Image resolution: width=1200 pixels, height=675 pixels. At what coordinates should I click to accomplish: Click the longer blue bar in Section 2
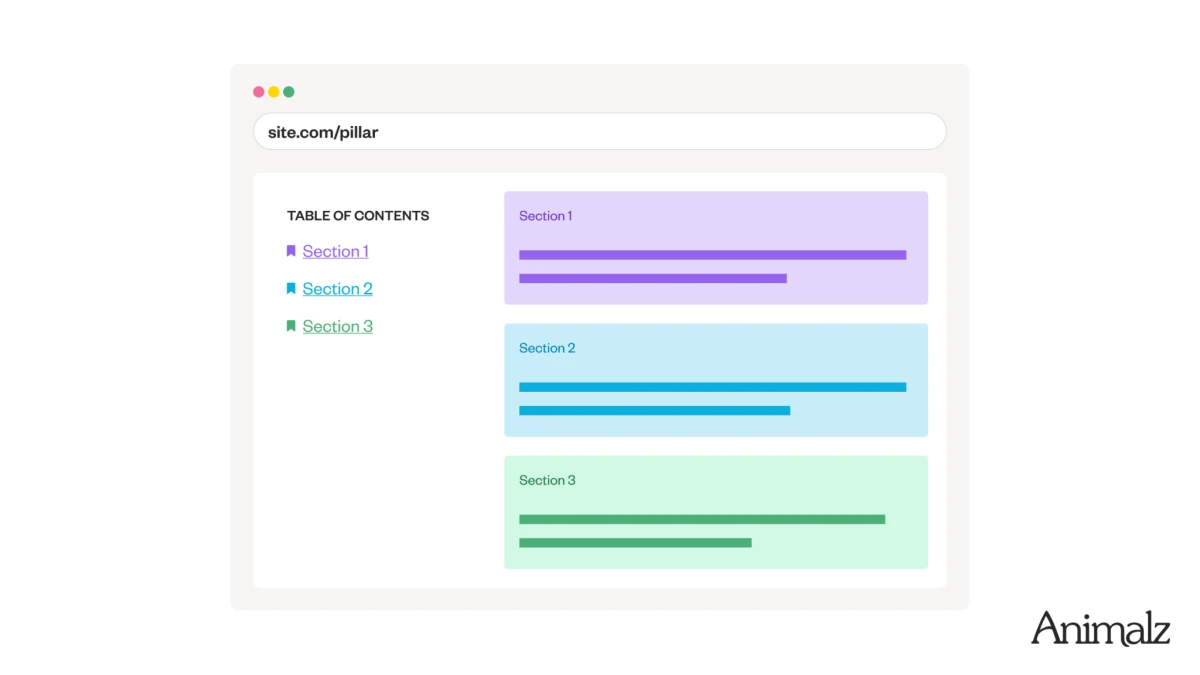coord(712,387)
